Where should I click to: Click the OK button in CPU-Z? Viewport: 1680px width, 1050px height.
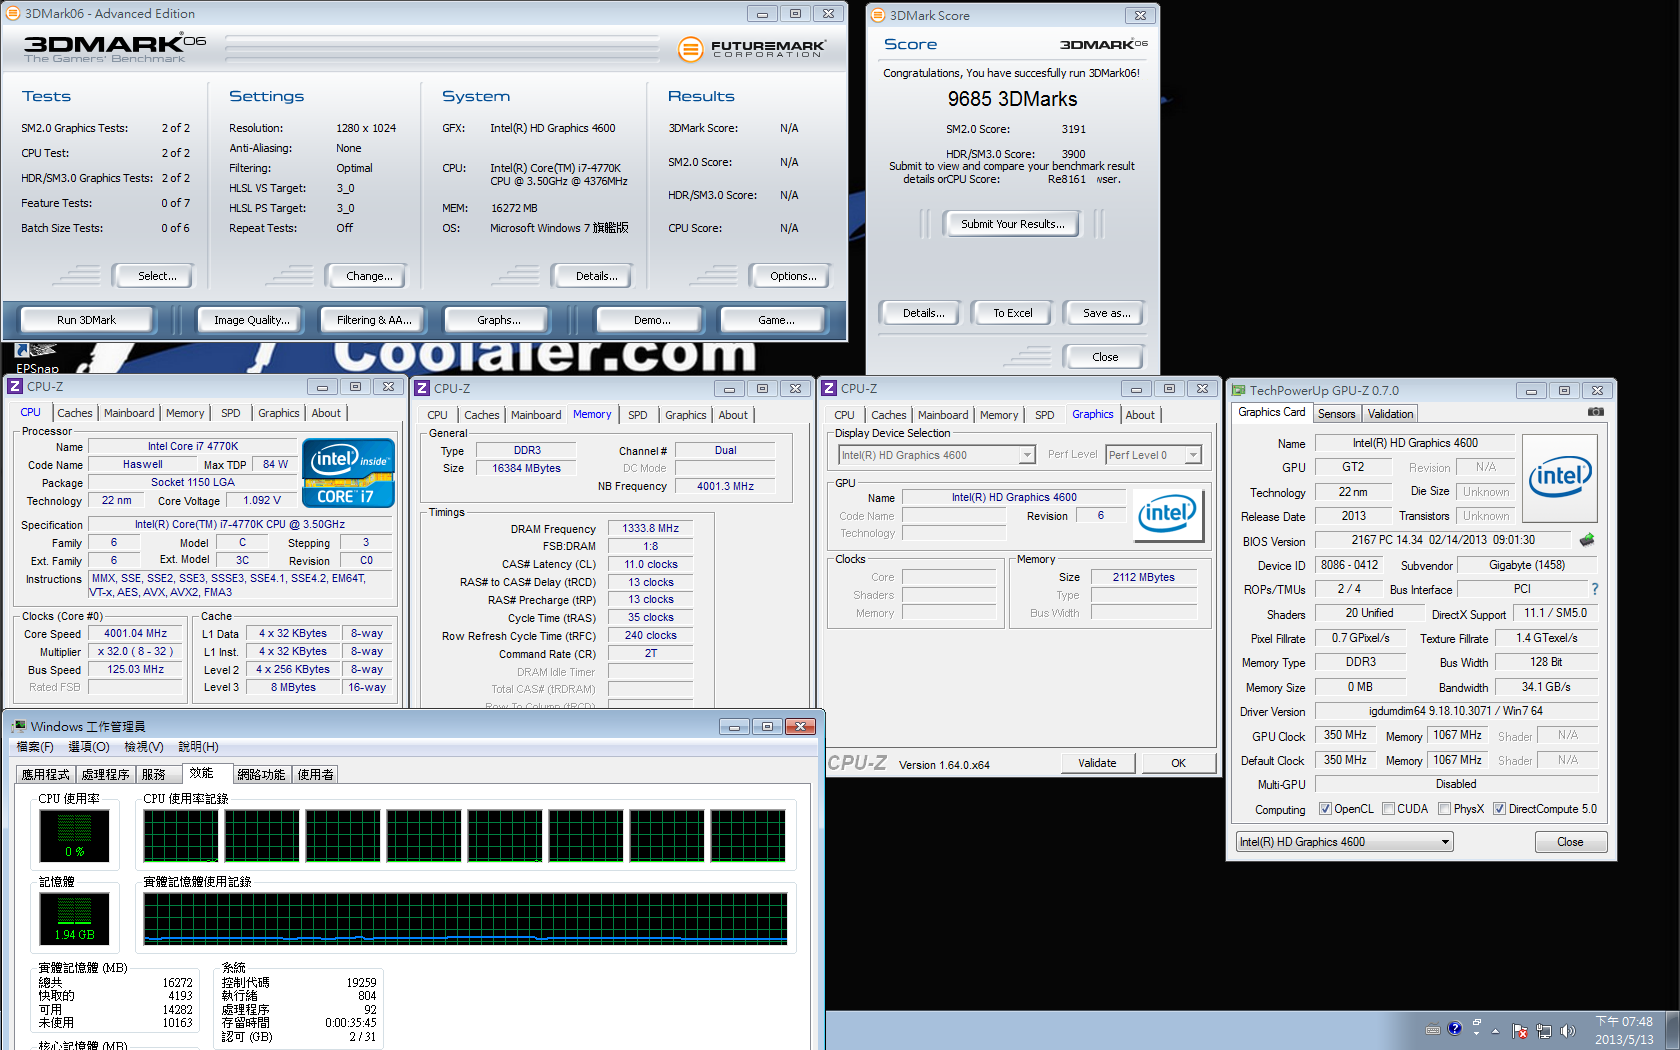1178,763
